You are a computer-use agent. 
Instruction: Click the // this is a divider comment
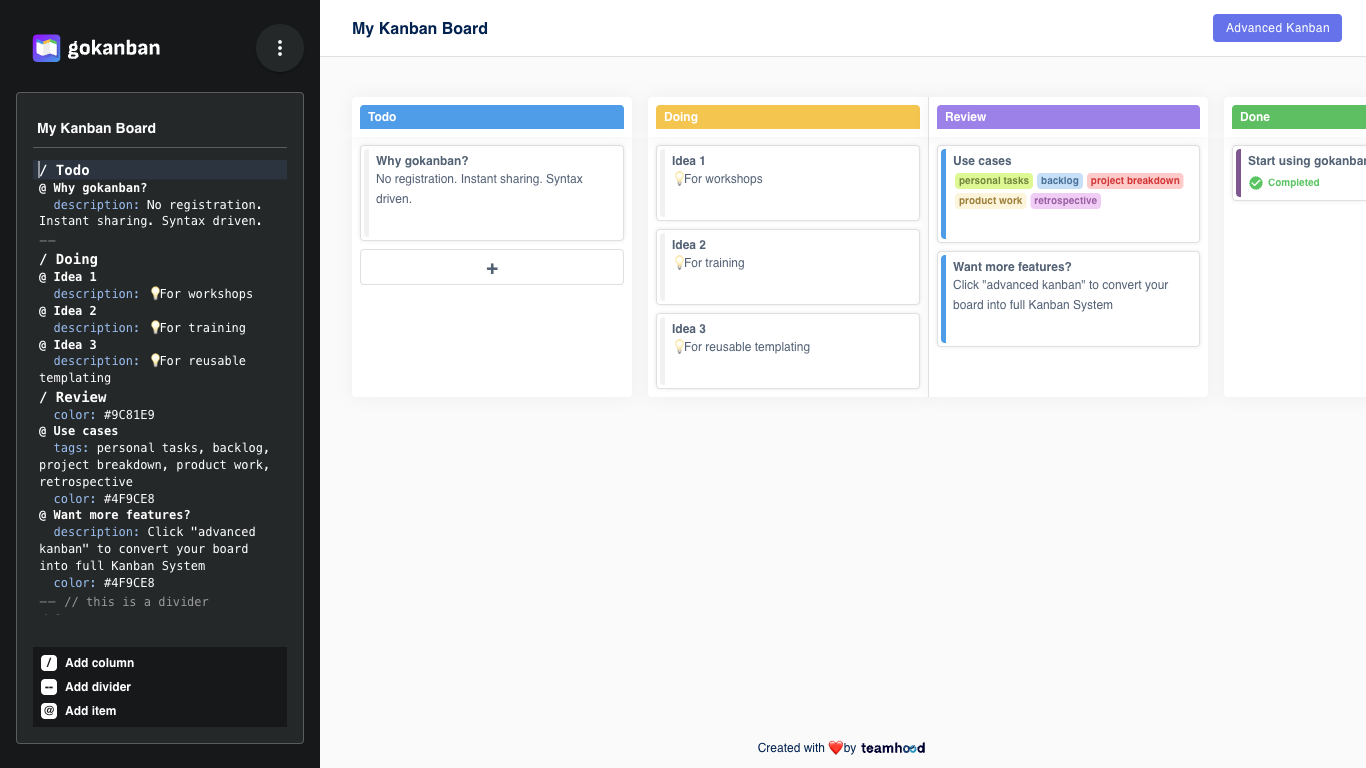[137, 602]
